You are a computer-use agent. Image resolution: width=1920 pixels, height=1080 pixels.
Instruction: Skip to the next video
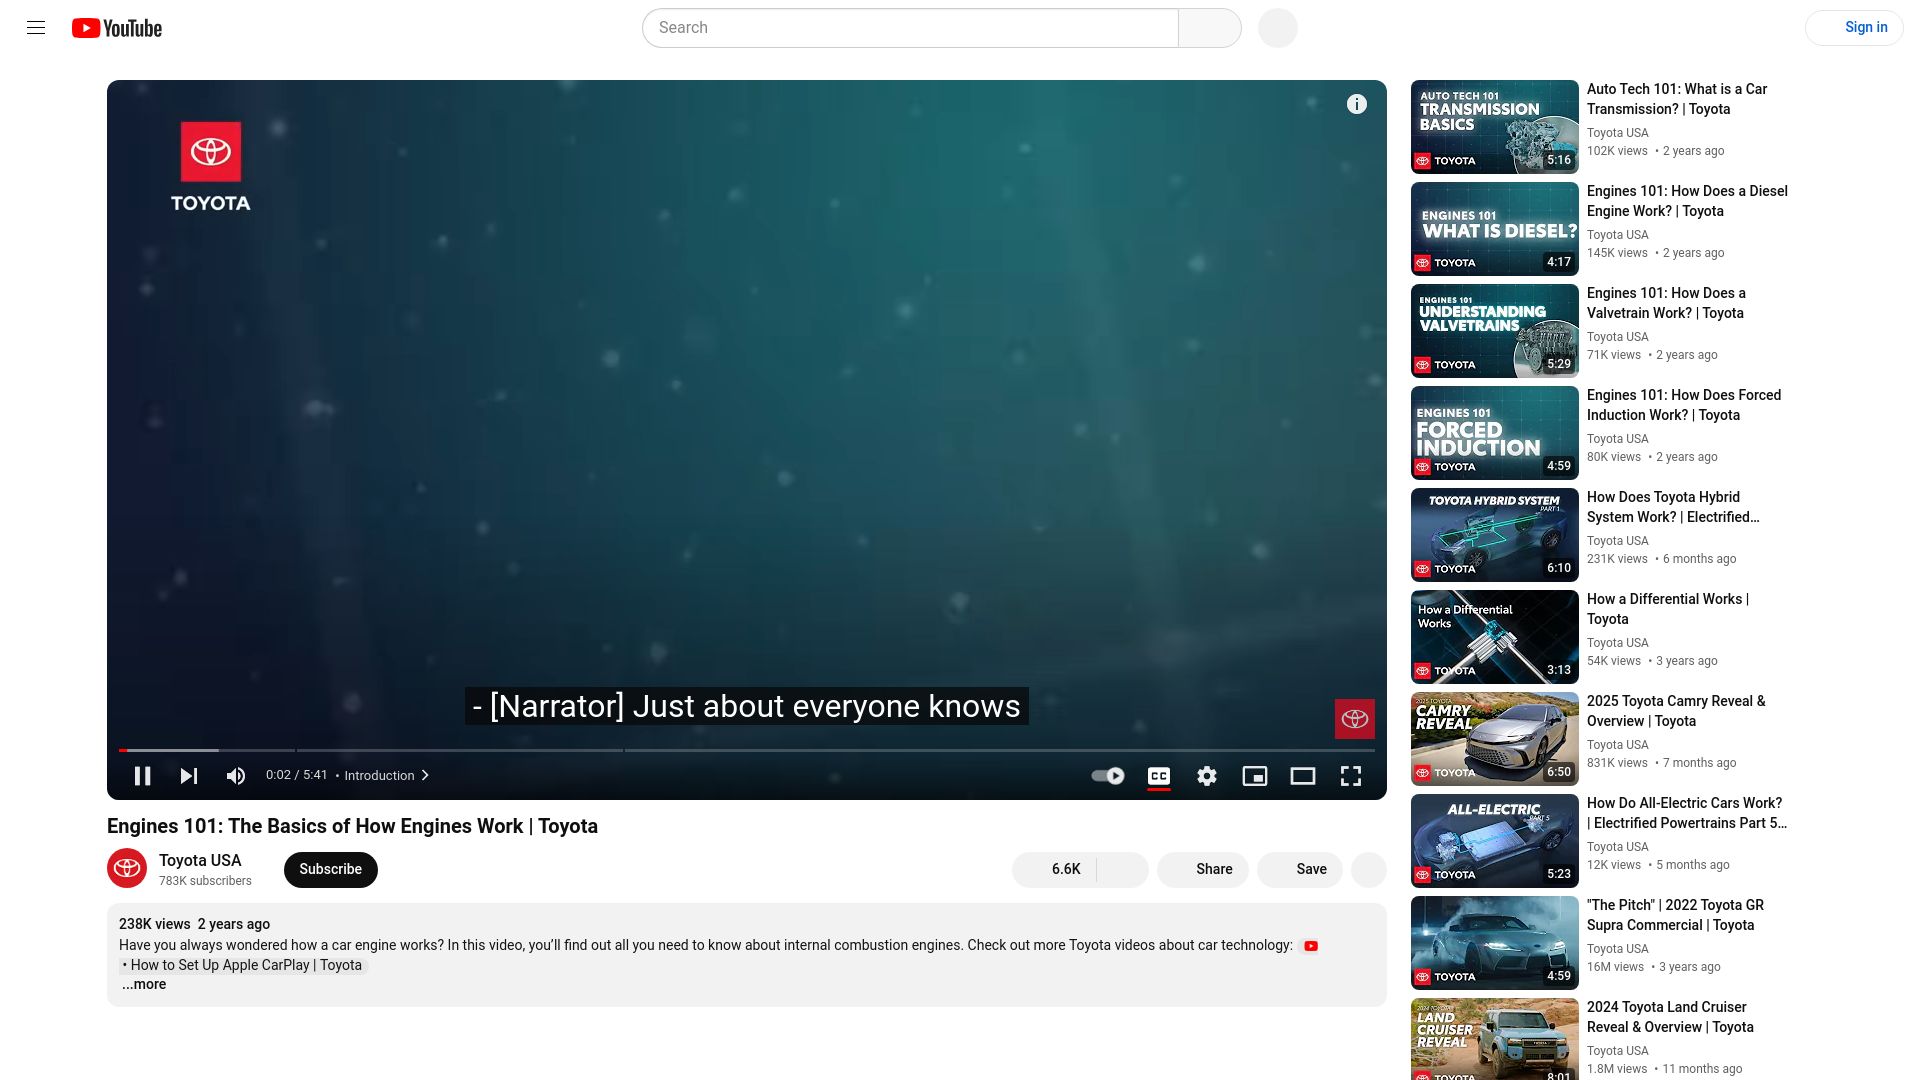point(189,776)
